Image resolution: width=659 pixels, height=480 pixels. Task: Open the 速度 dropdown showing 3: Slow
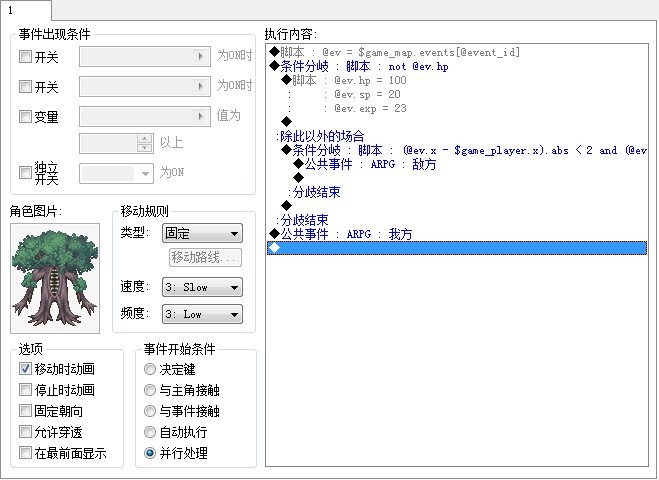coord(202,287)
